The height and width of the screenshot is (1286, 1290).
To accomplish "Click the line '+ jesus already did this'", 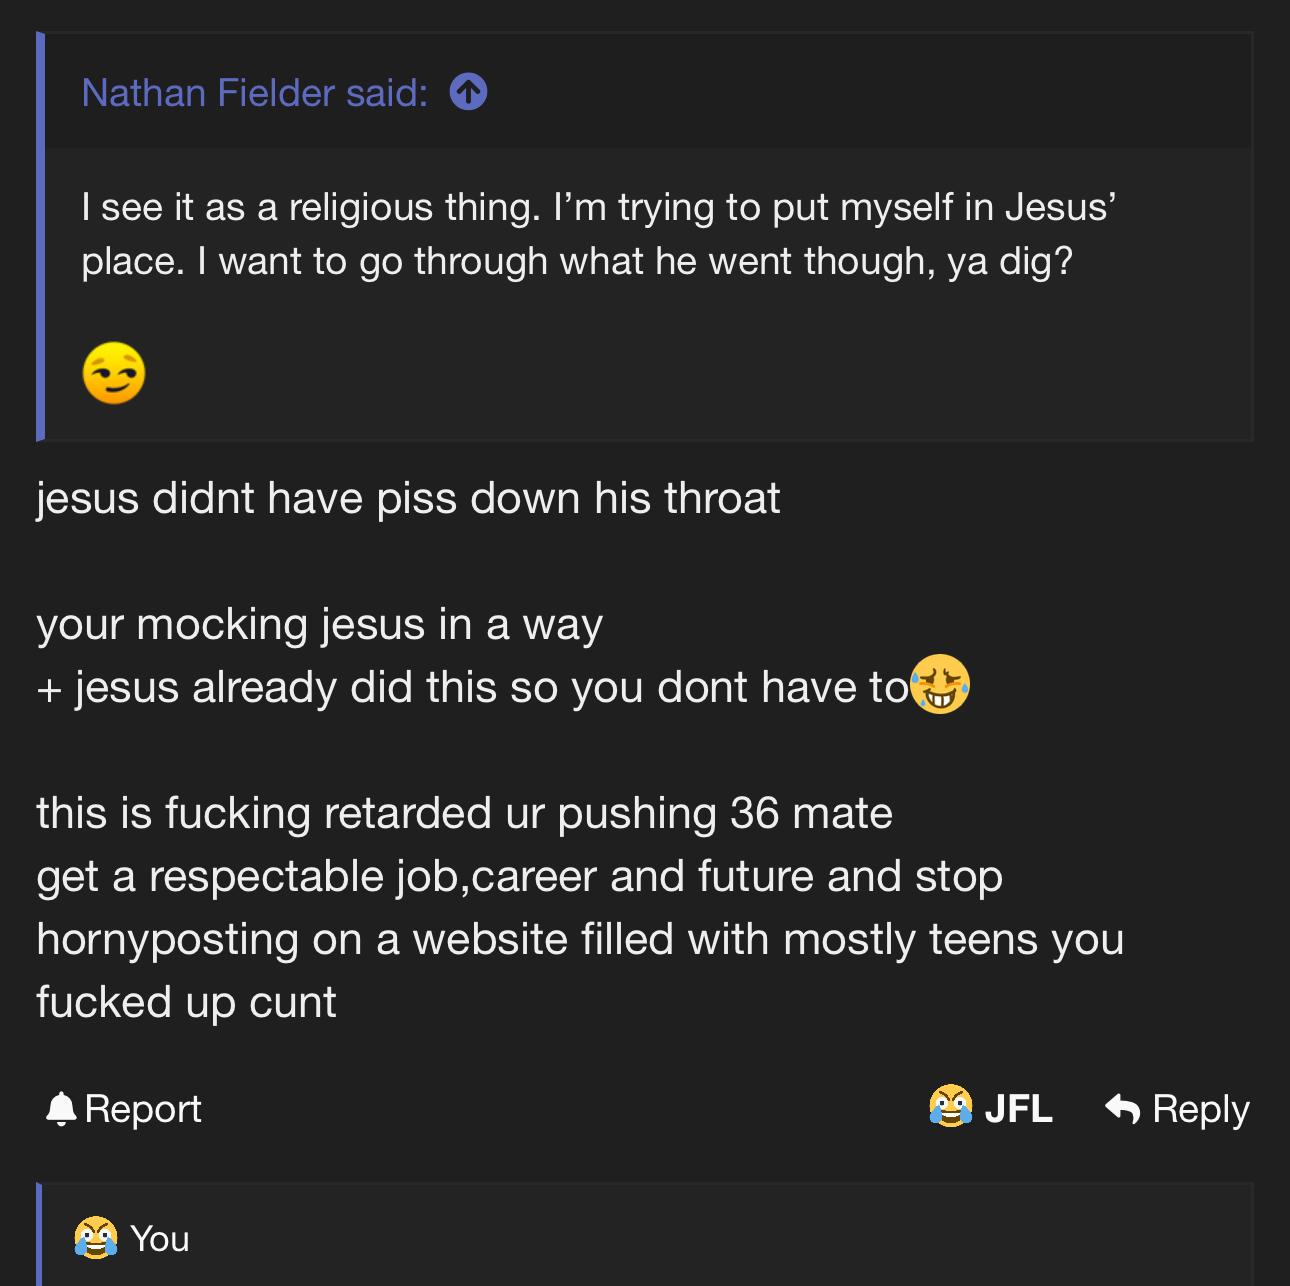I will 472,687.
